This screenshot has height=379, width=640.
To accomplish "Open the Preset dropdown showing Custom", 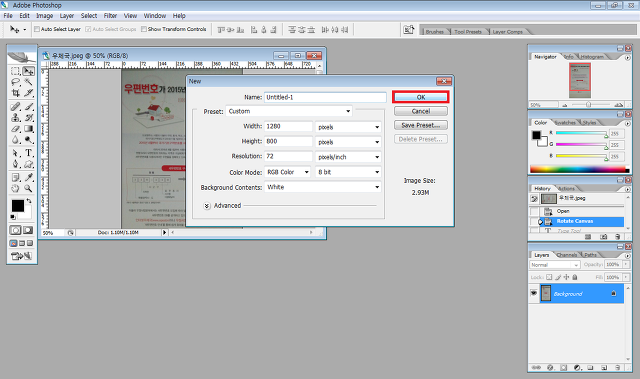I will coord(289,111).
